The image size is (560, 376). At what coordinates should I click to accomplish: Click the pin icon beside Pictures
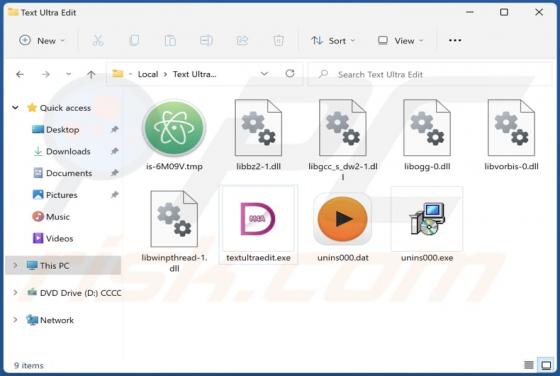click(114, 195)
